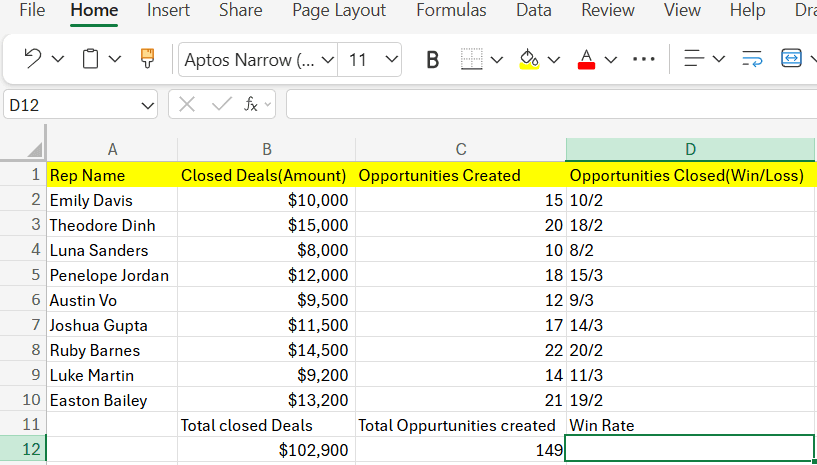The height and width of the screenshot is (465, 817).
Task: Select the Emily Davis cell
Action: pyautogui.click(x=112, y=200)
